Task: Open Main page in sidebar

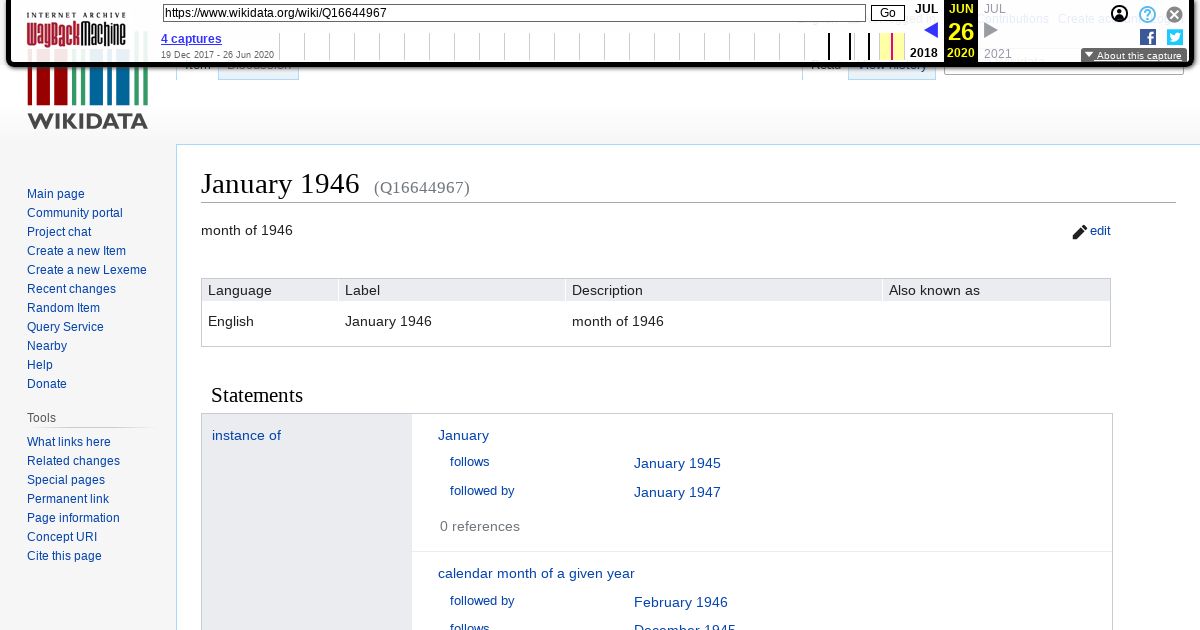Action: pyautogui.click(x=56, y=194)
